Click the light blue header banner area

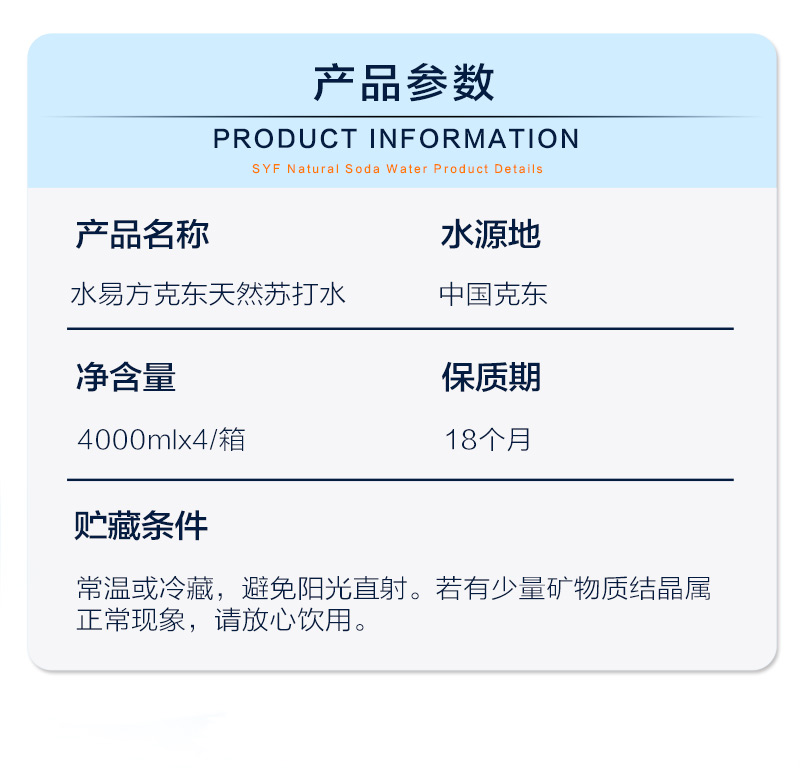pos(403,111)
